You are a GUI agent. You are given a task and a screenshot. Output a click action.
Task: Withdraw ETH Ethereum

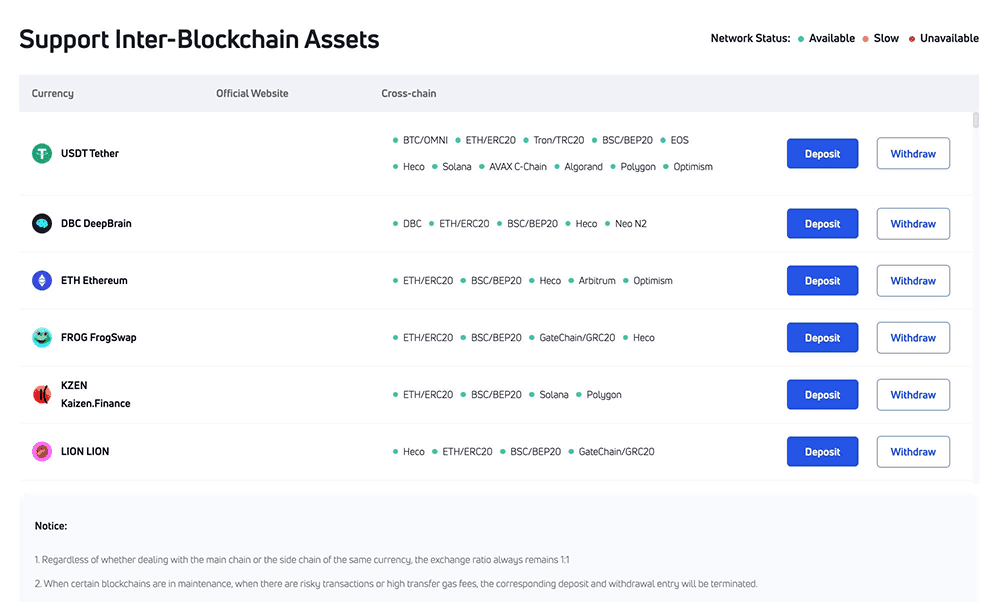point(913,281)
